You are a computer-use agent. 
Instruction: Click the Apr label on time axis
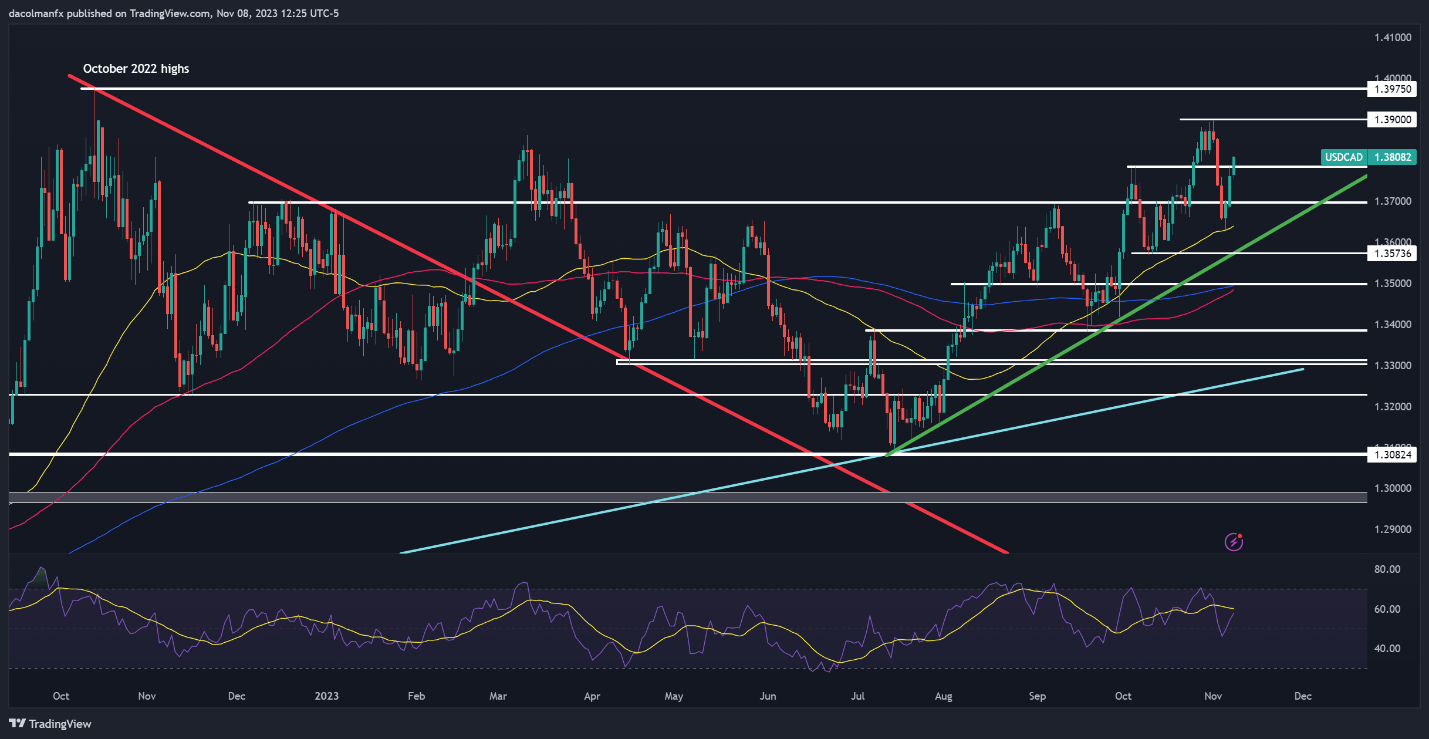591,695
